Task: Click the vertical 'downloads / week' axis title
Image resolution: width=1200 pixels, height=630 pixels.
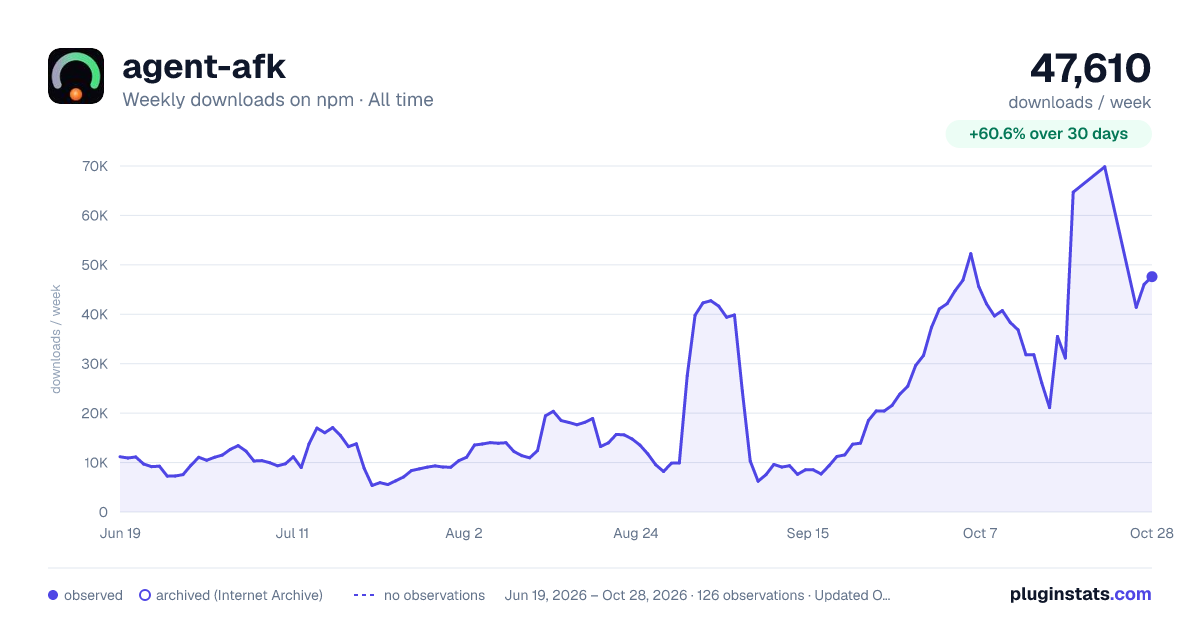Action: tap(57, 339)
